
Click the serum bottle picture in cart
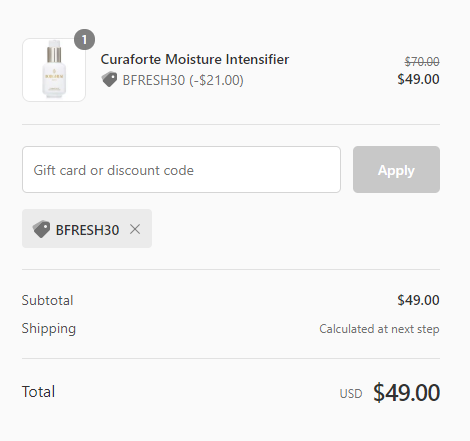[x=54, y=70]
